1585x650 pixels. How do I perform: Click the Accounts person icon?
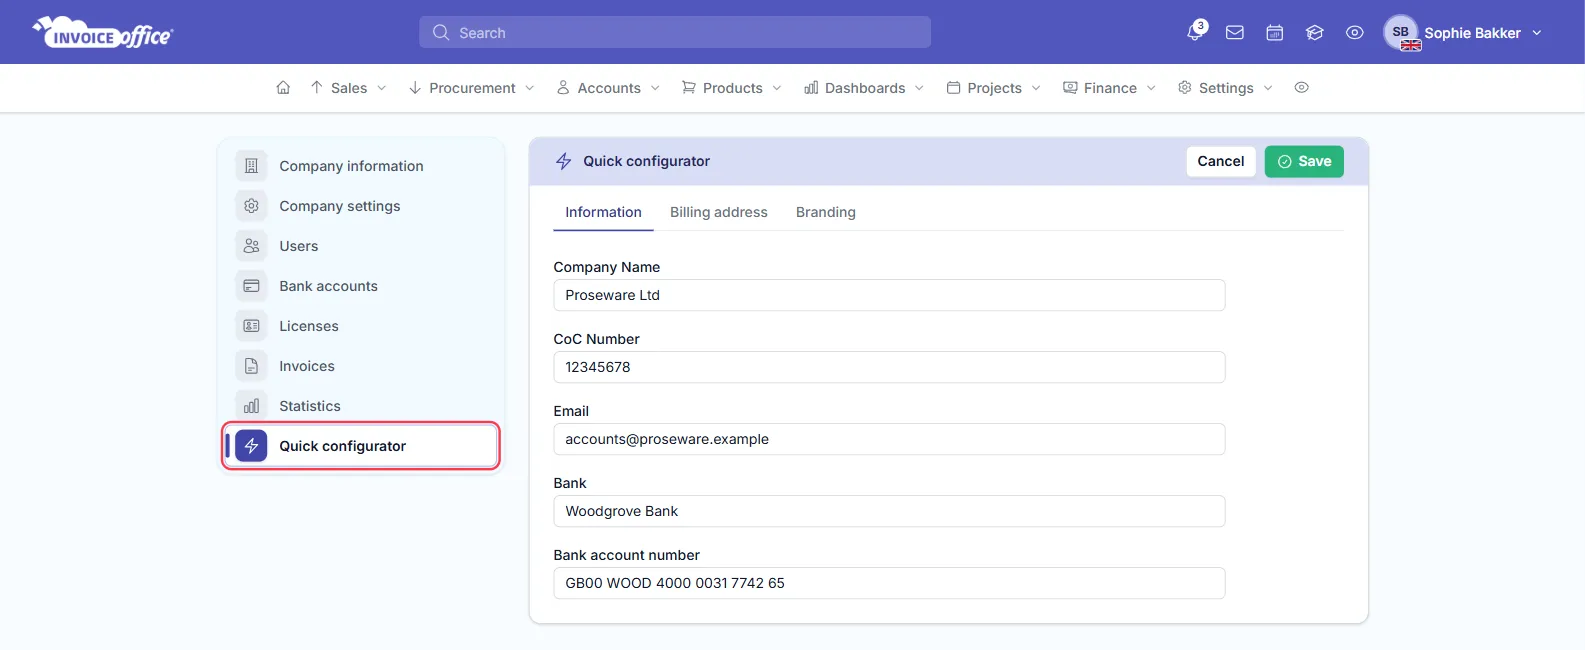tap(563, 88)
